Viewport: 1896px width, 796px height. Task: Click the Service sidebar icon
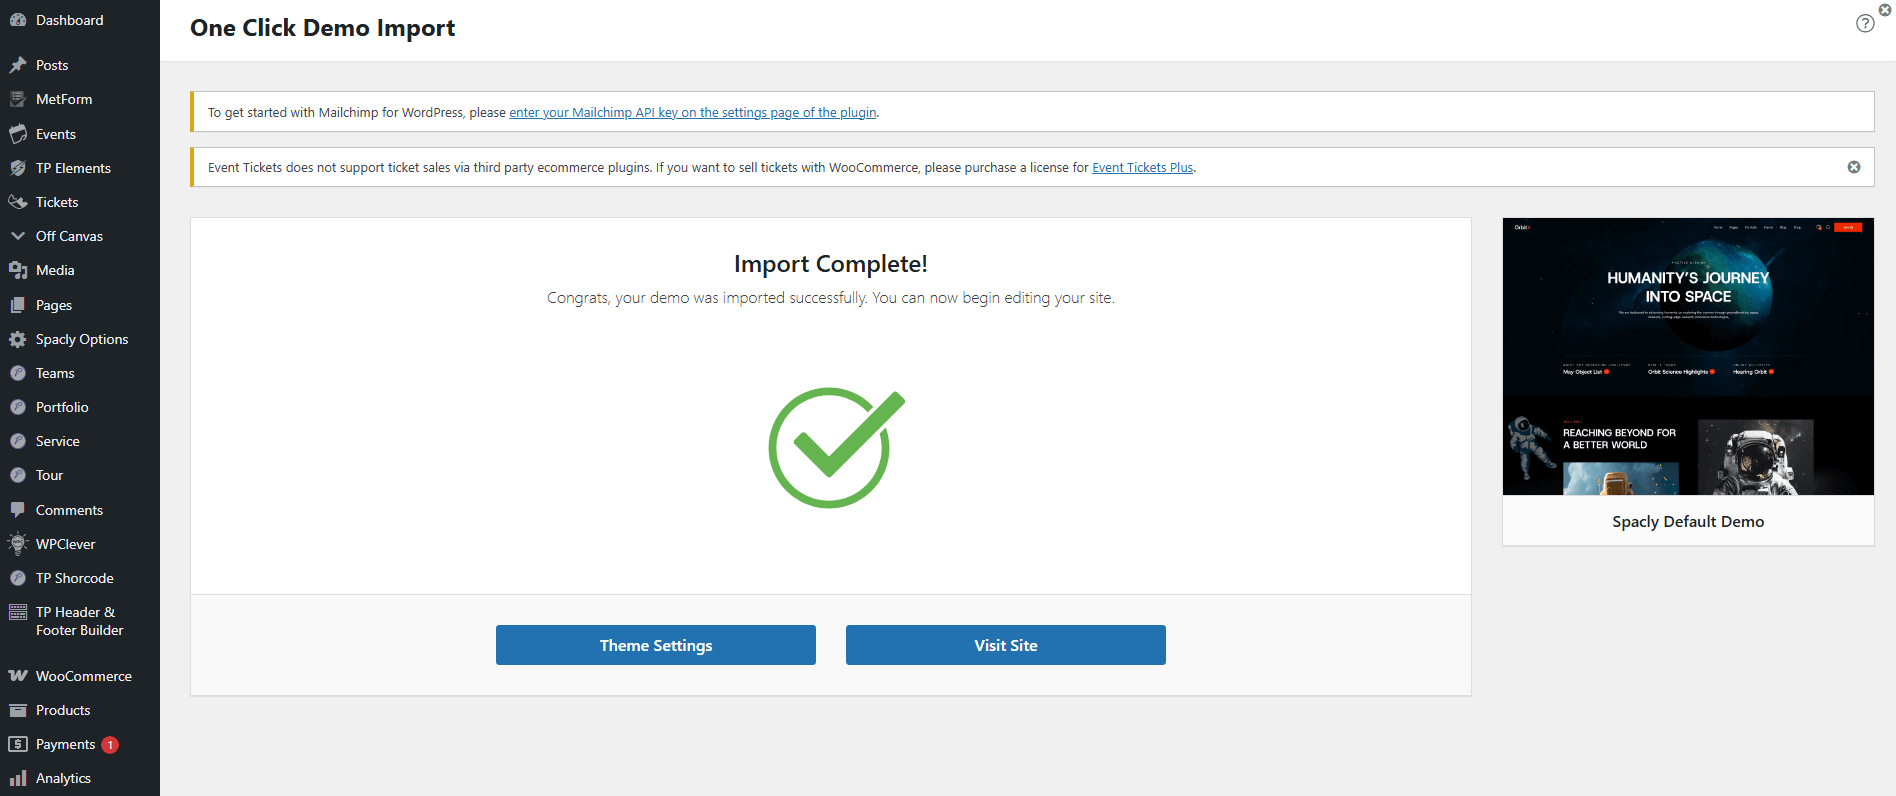[18, 441]
